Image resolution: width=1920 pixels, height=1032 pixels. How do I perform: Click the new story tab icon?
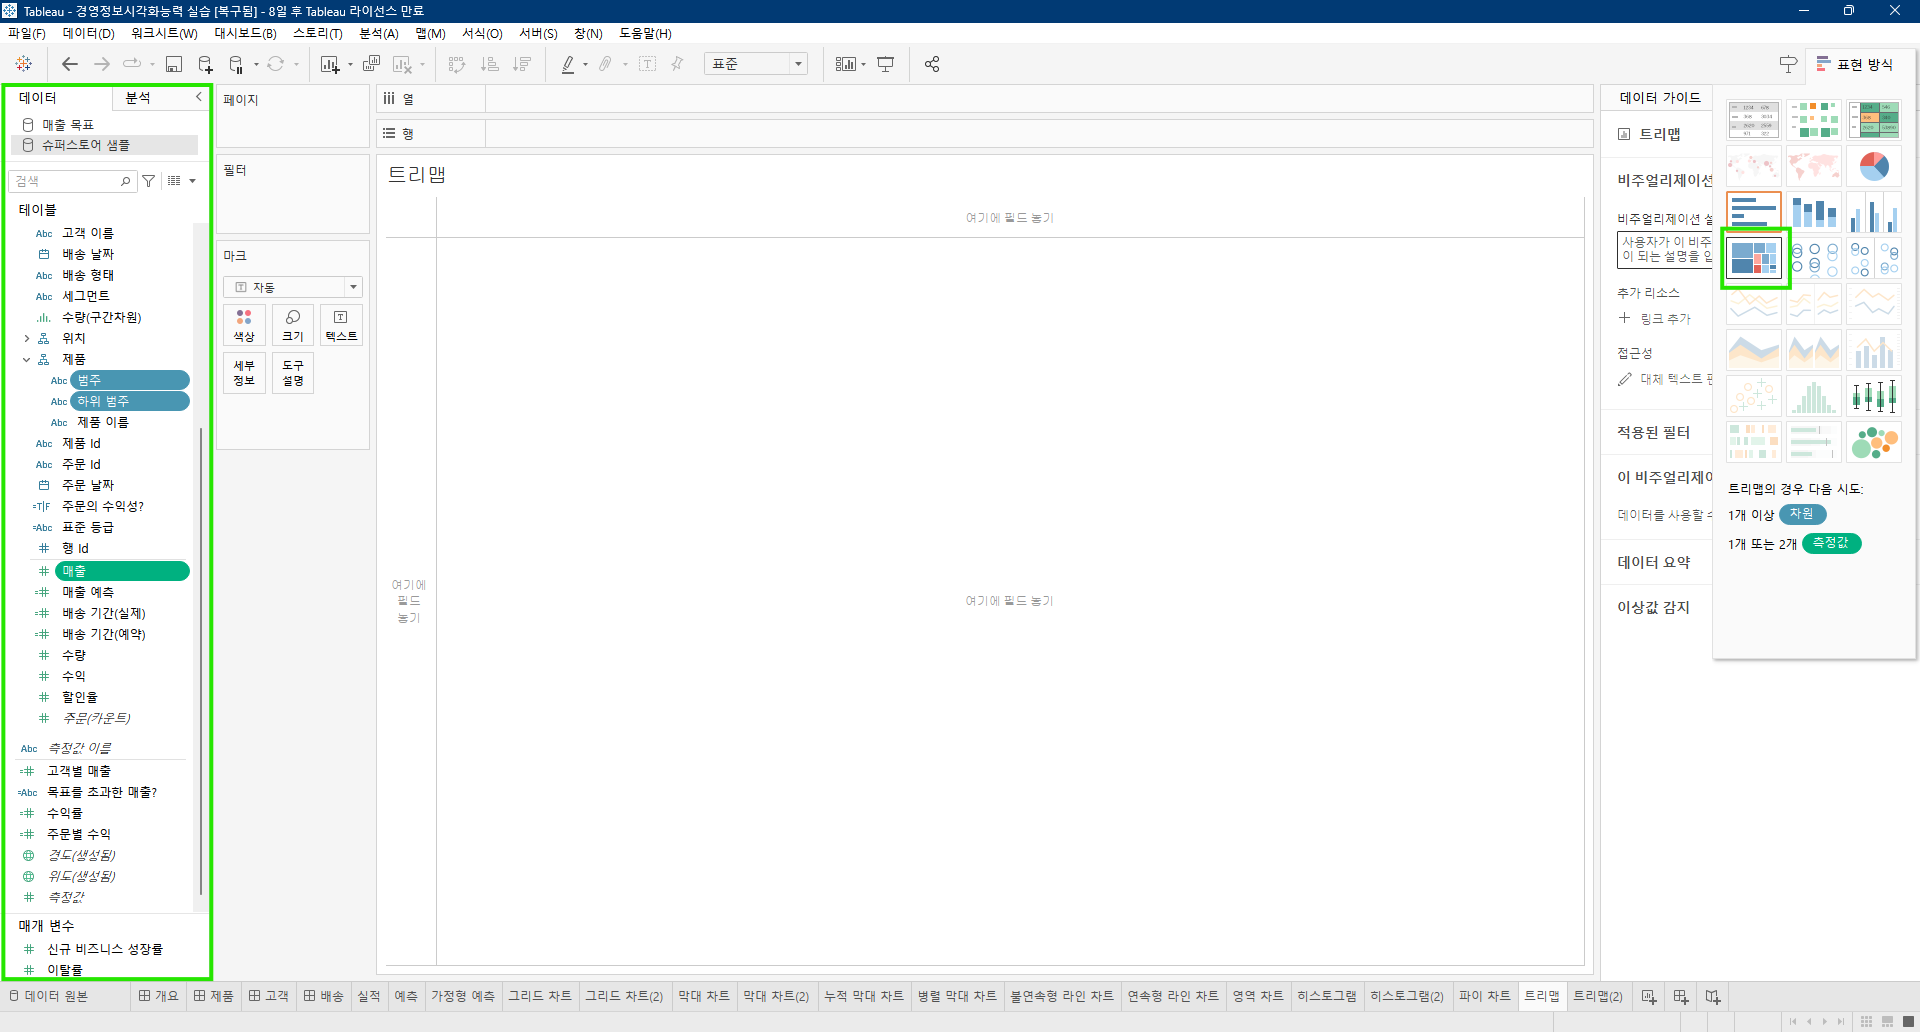(x=1713, y=997)
